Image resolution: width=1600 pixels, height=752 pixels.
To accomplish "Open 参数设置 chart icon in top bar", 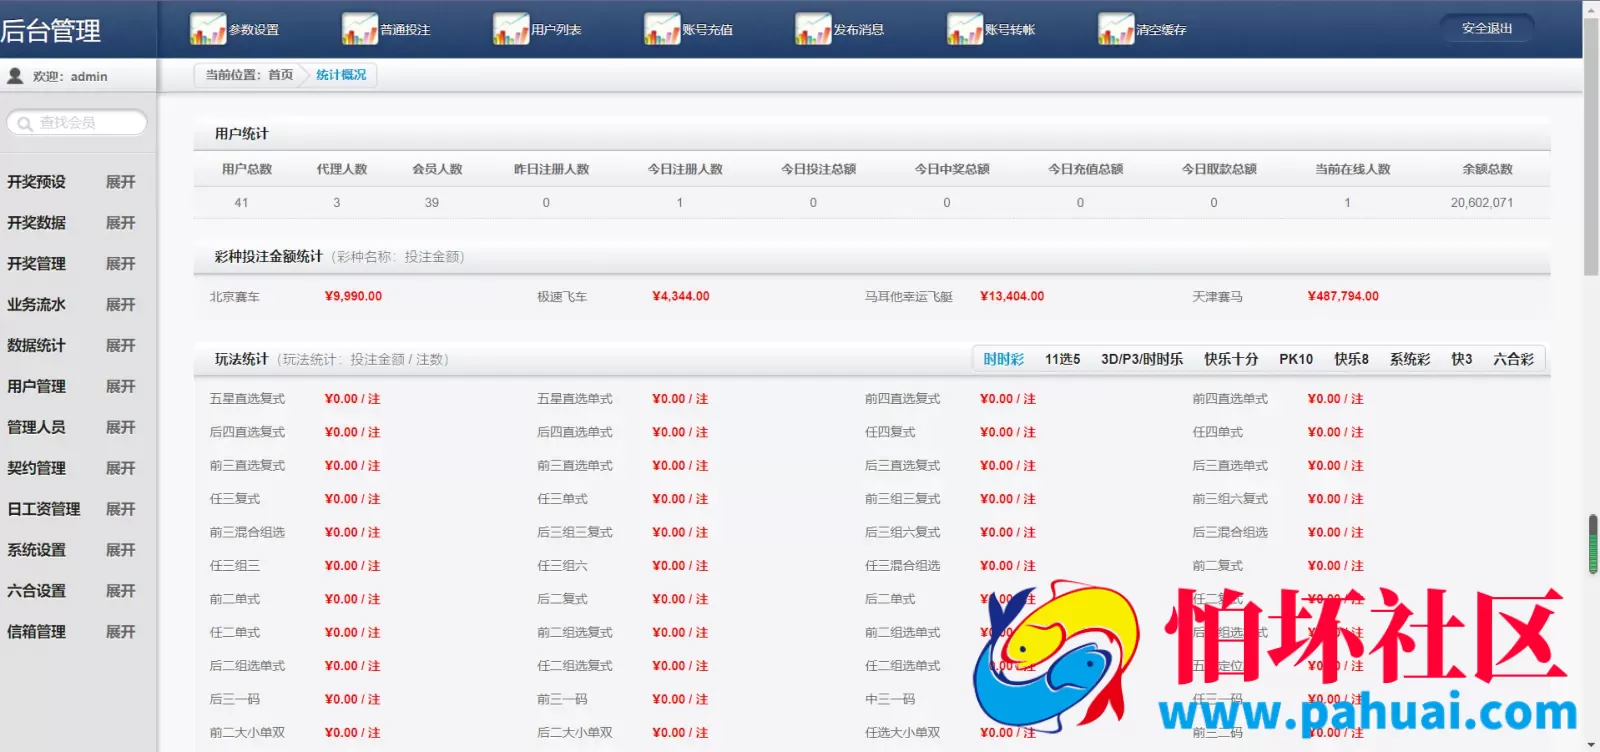I will (208, 29).
